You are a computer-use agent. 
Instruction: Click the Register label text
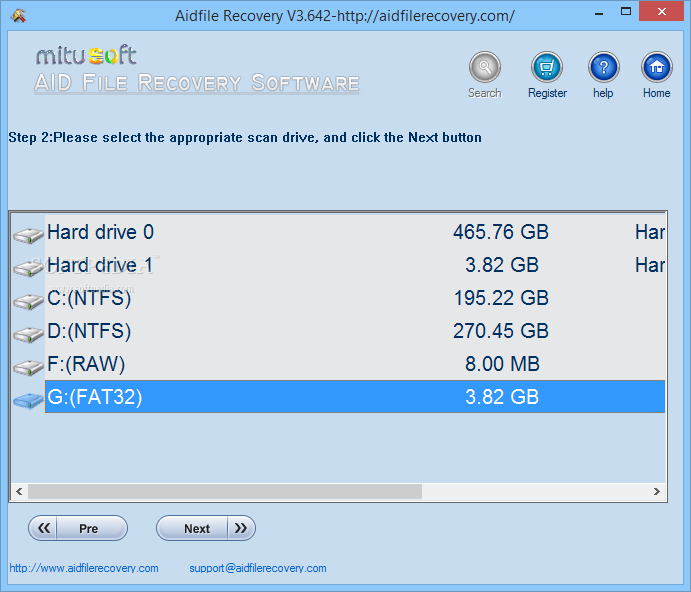(x=547, y=93)
